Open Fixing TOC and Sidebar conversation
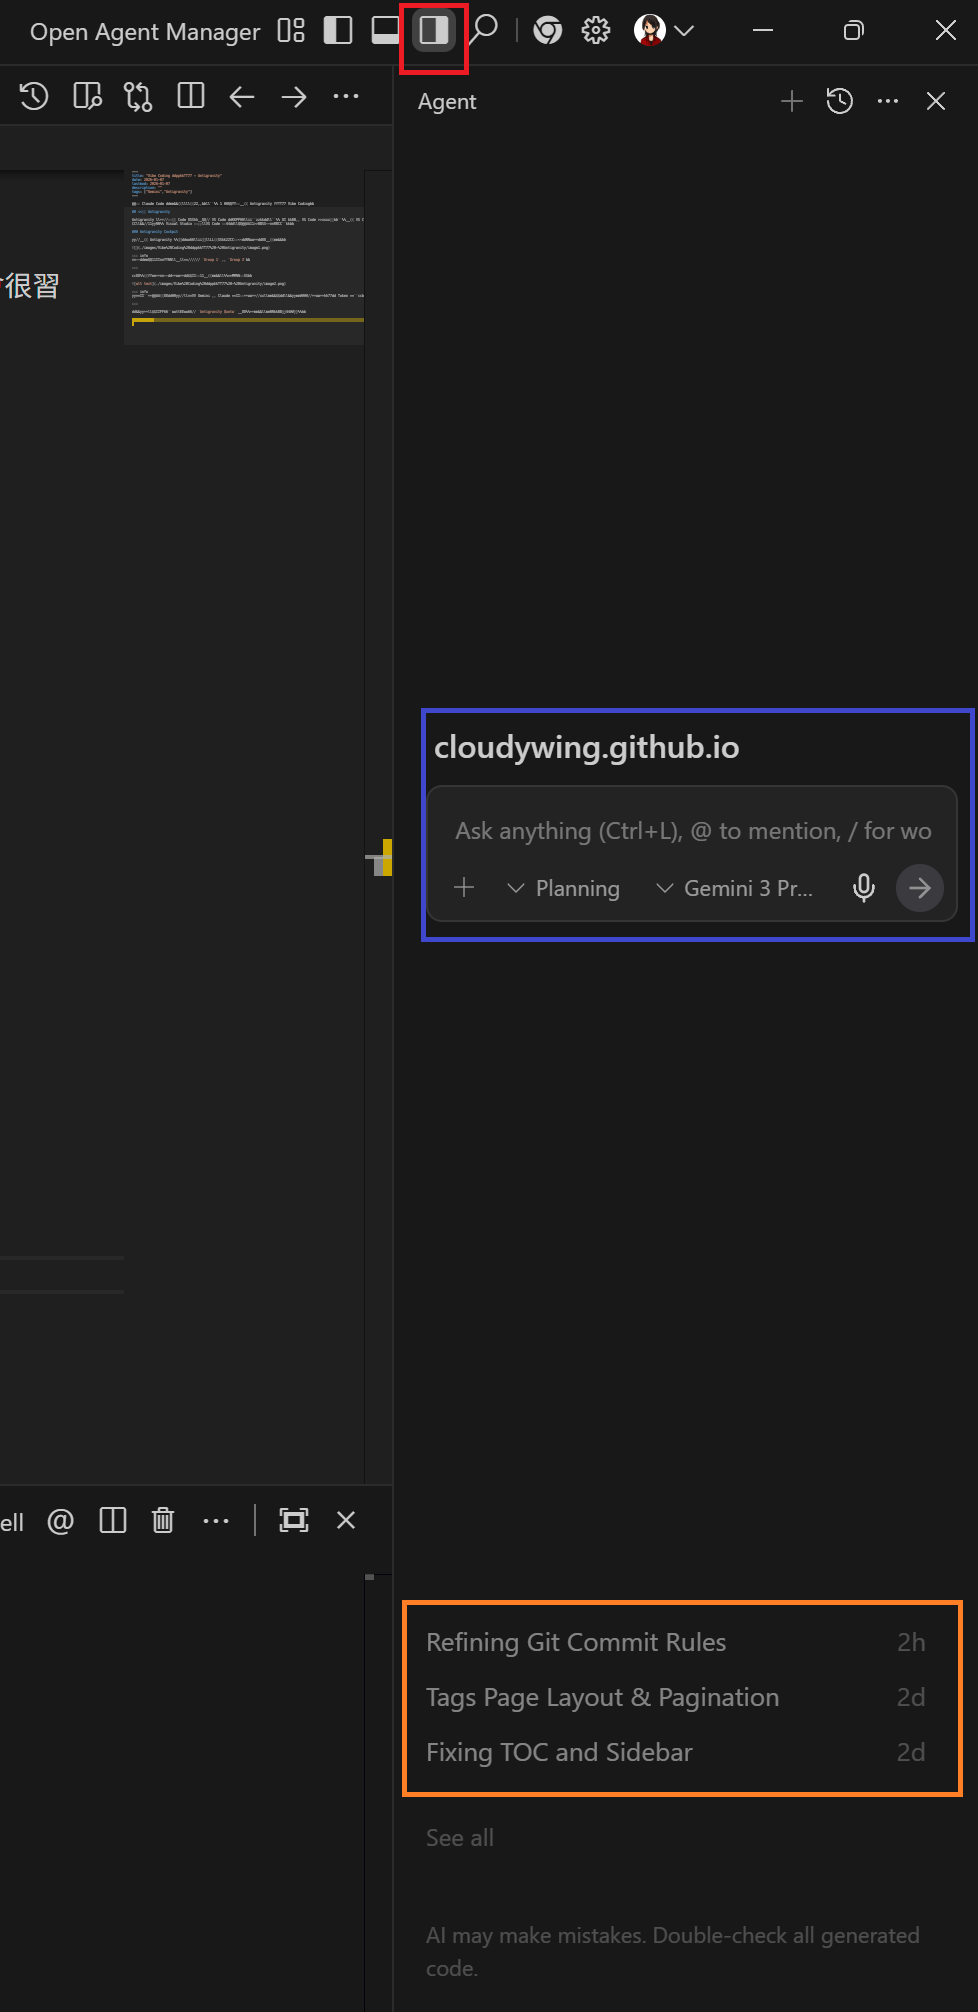The height and width of the screenshot is (2012, 978). click(676, 1753)
